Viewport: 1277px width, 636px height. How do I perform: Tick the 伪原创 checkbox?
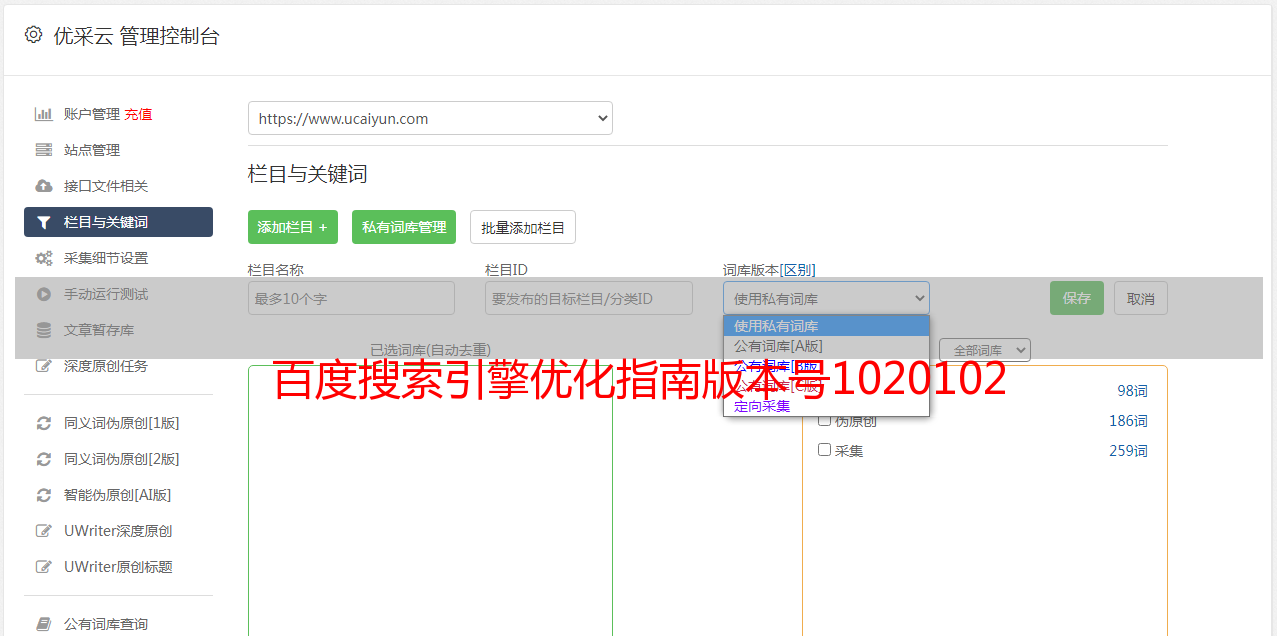(x=825, y=421)
